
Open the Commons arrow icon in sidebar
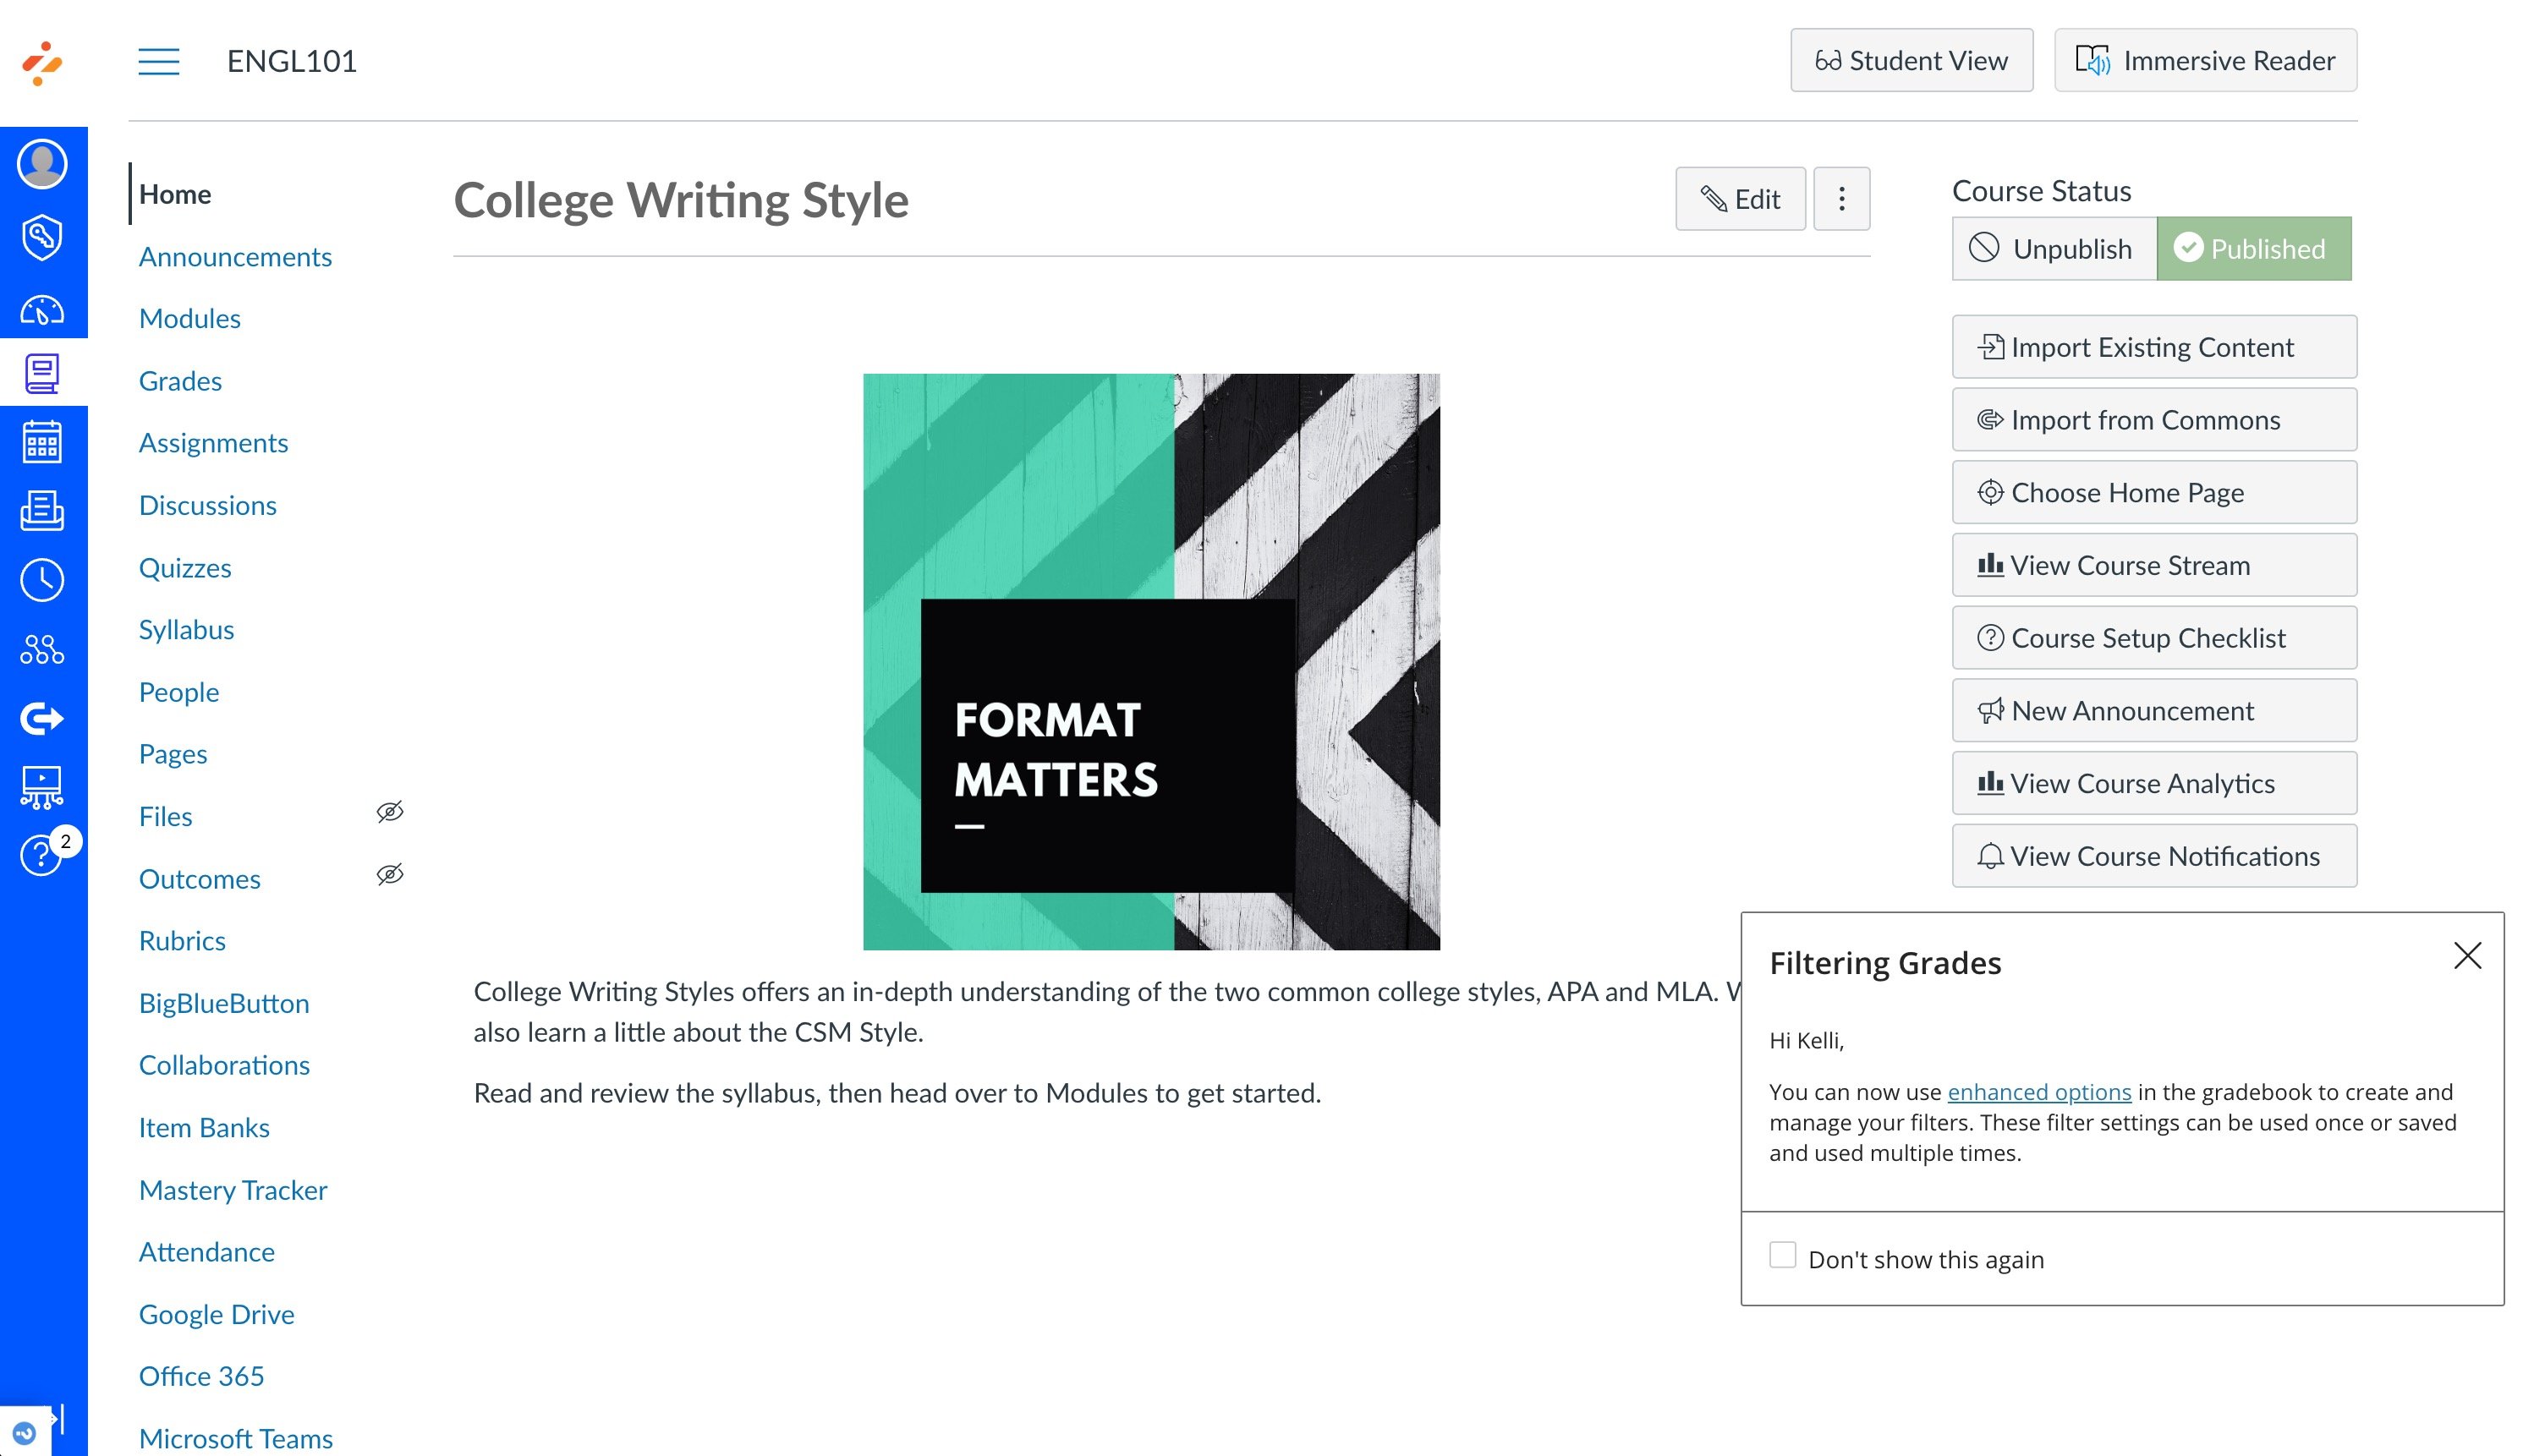point(42,718)
